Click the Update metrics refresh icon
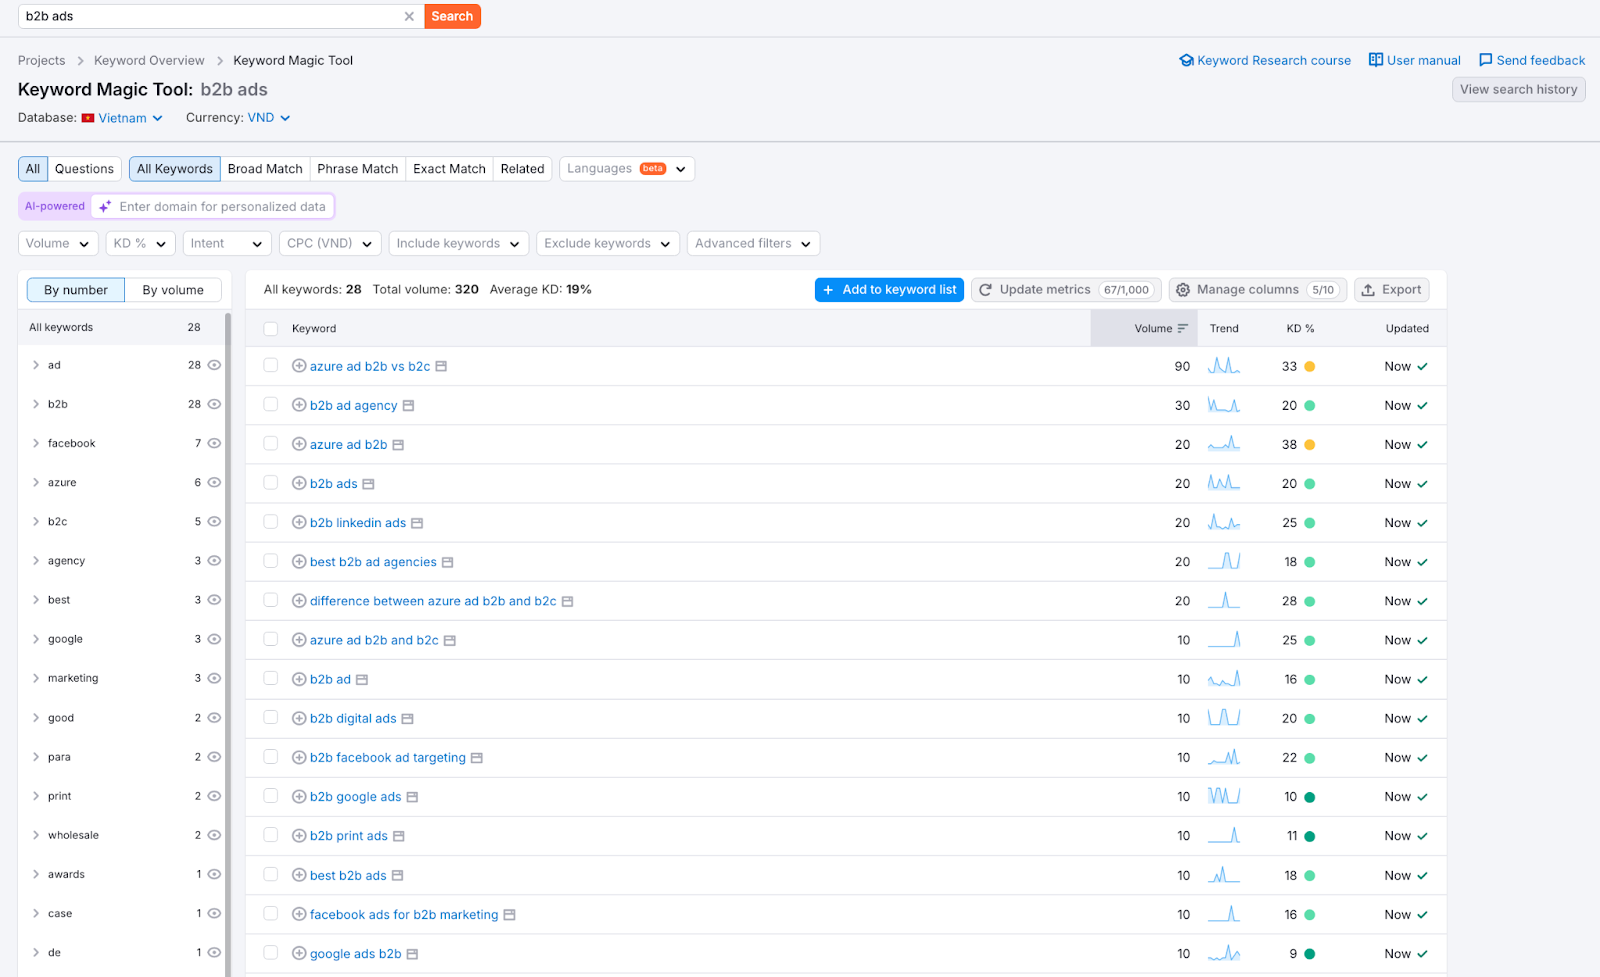 pos(986,290)
